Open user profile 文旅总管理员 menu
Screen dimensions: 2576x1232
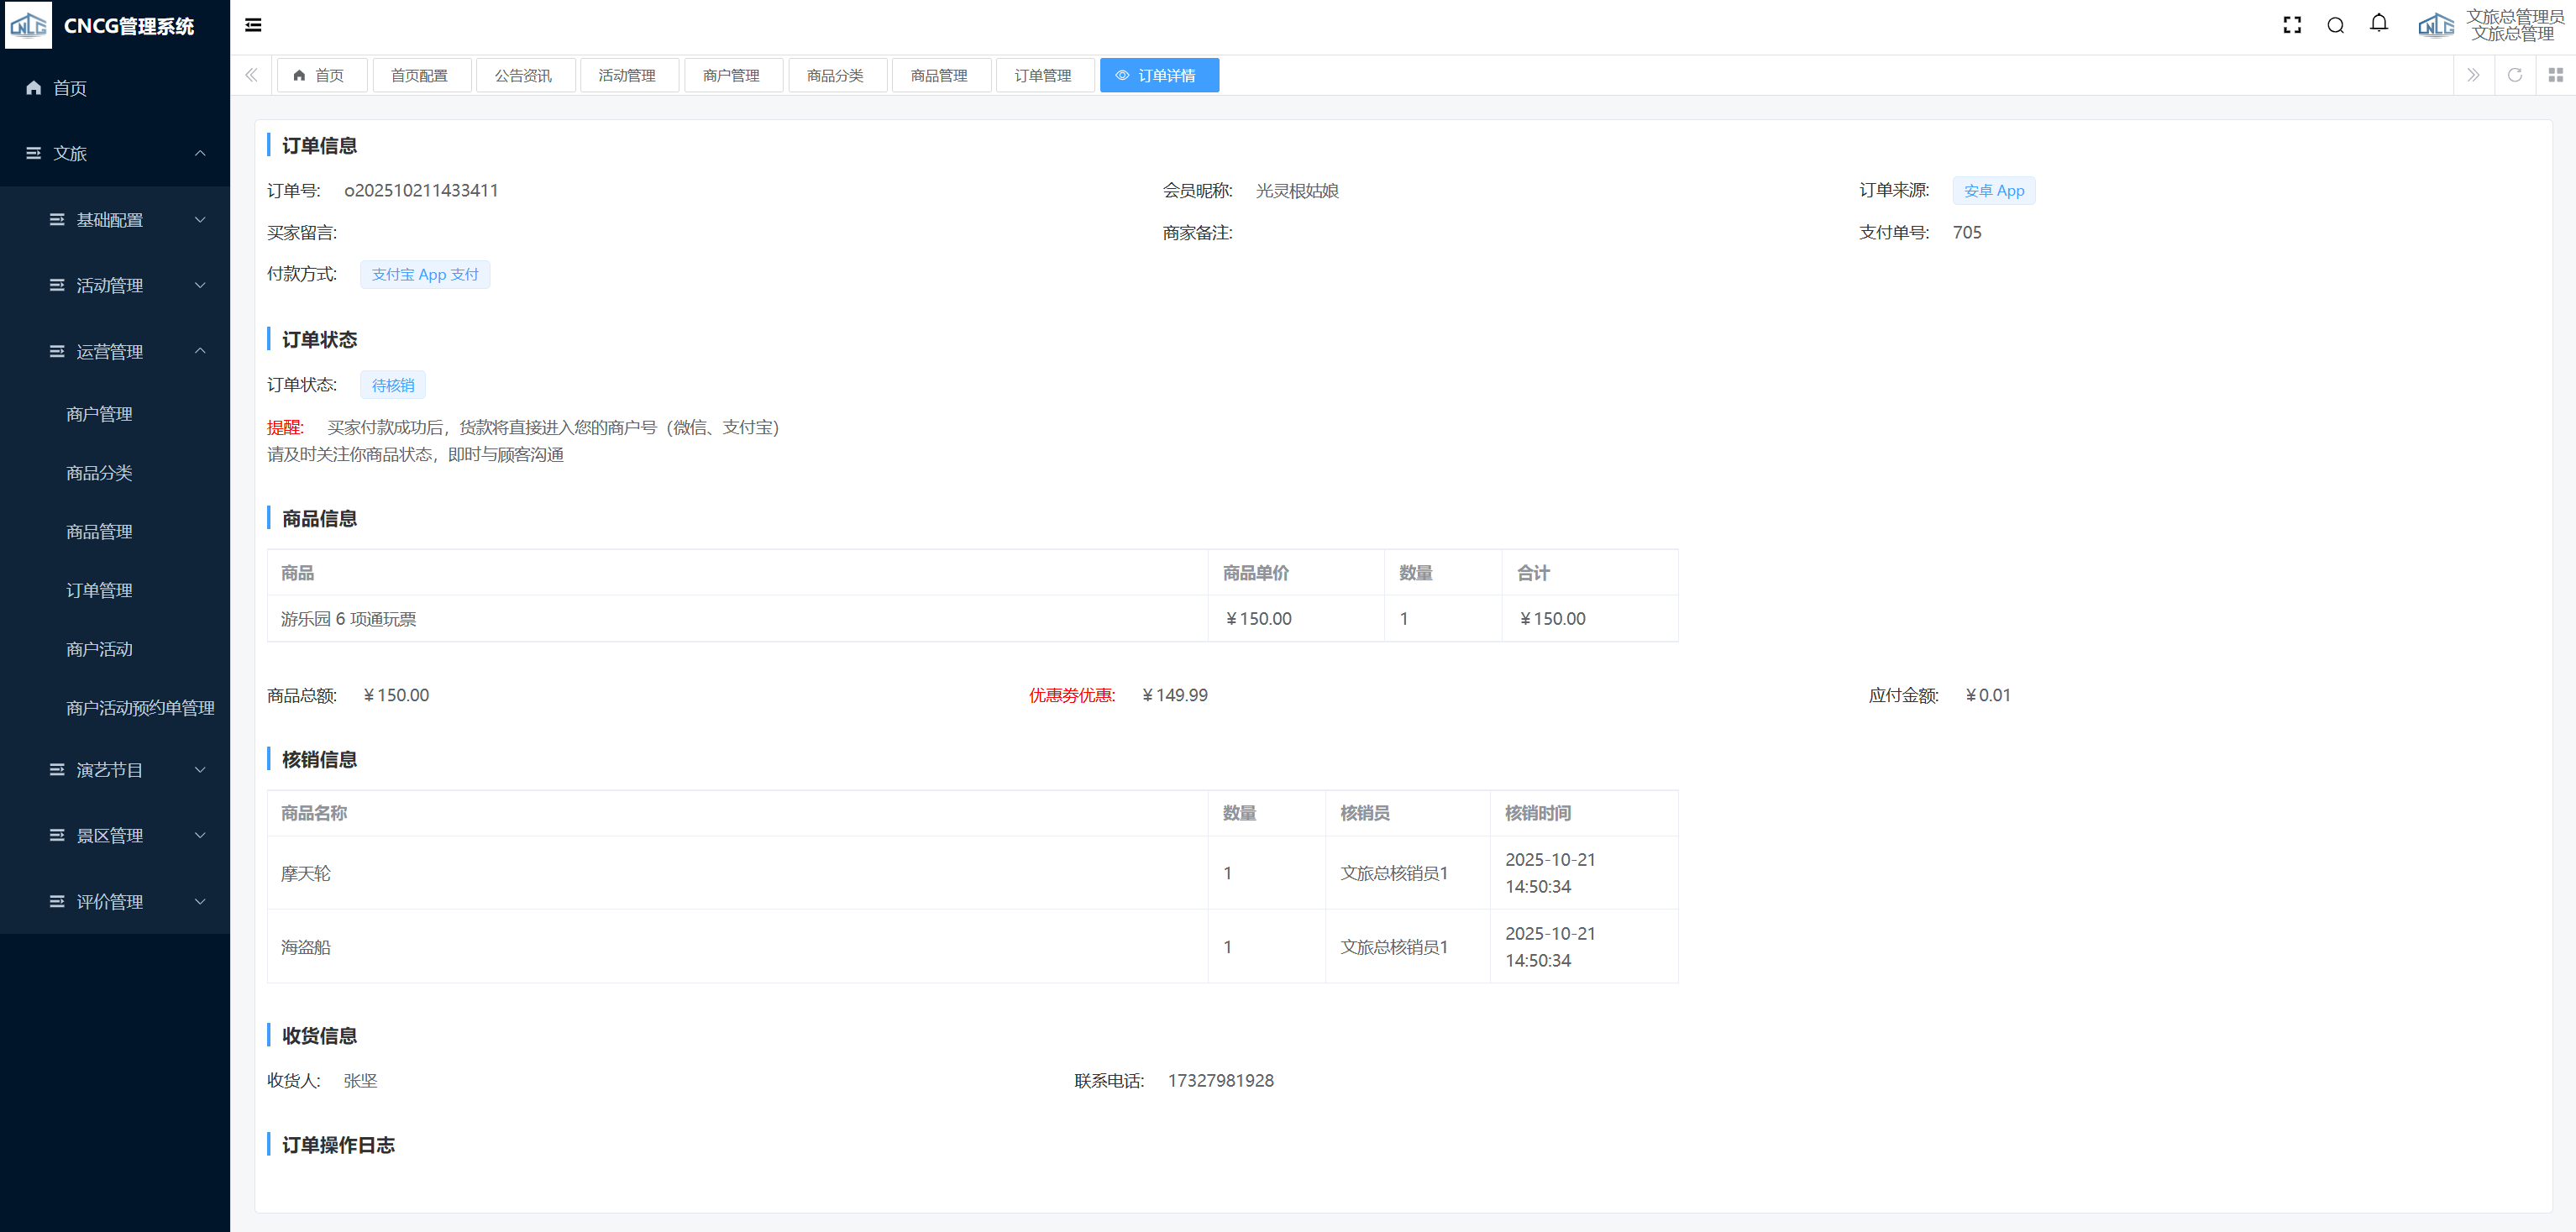(2513, 25)
